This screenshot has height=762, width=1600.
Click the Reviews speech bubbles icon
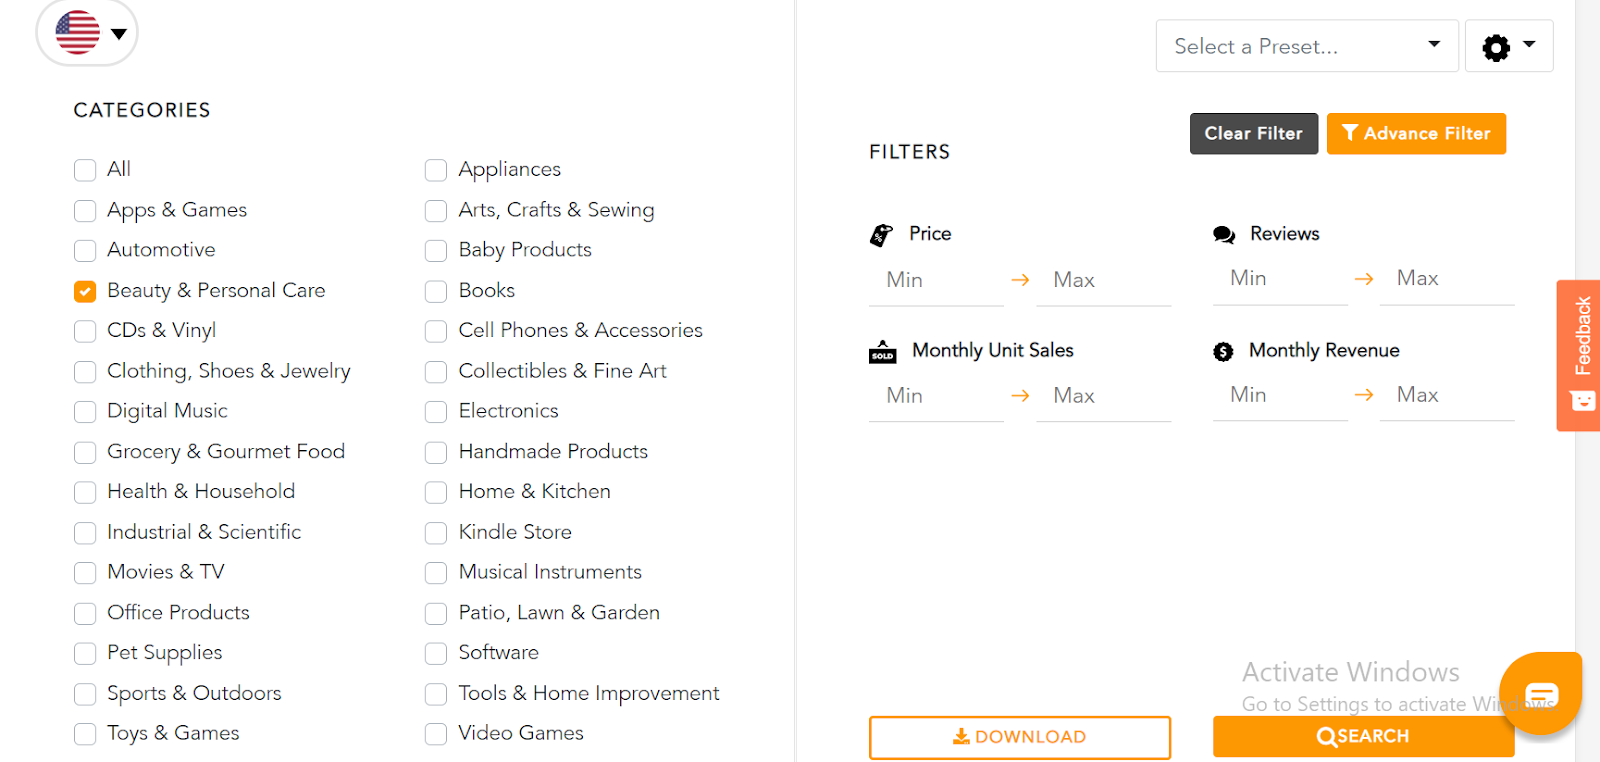[1224, 235]
